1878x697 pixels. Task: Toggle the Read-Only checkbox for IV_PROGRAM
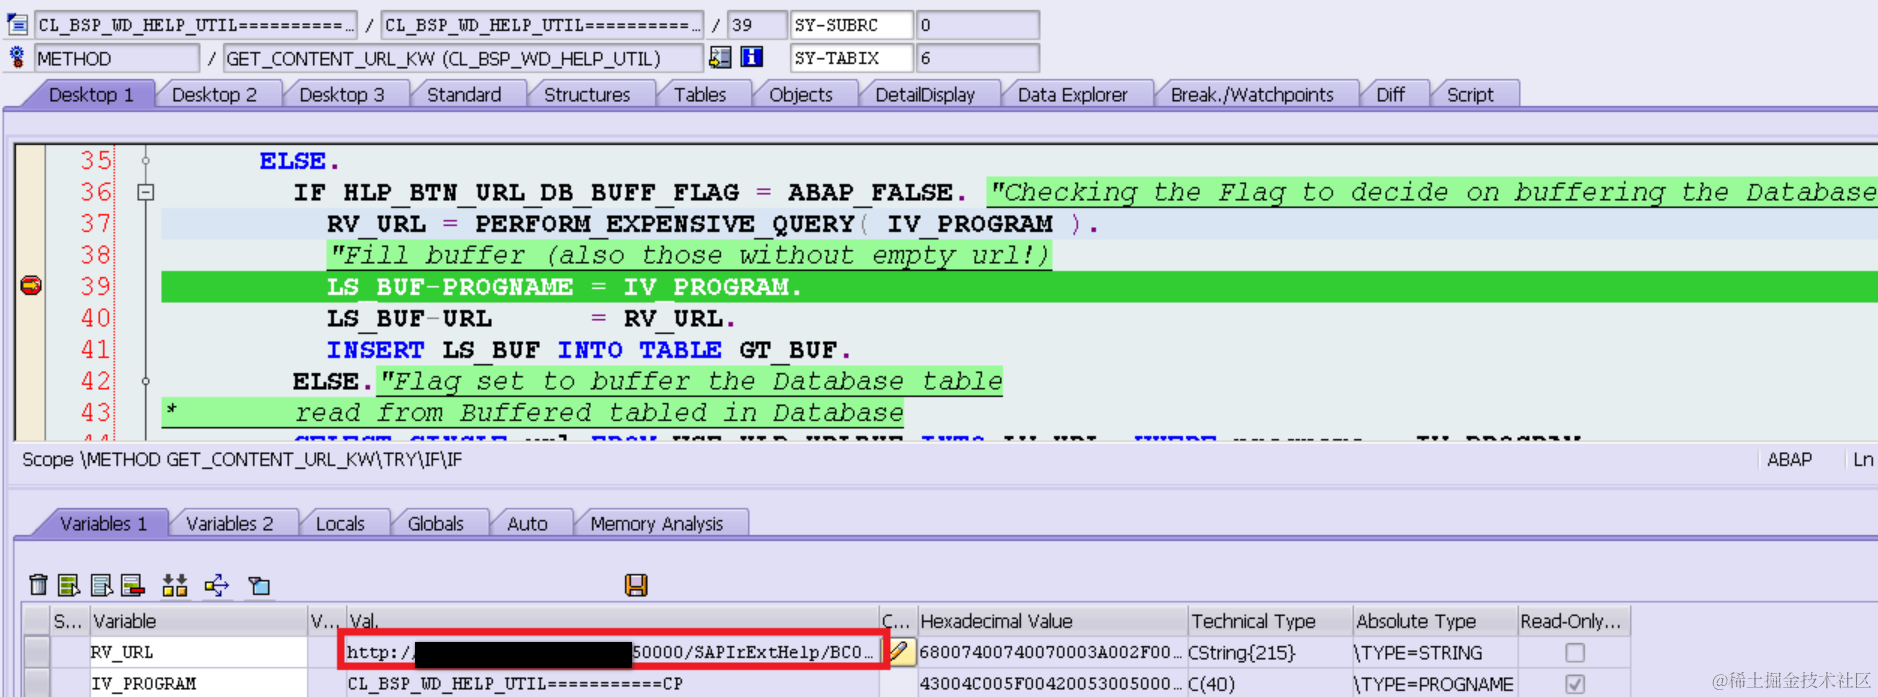pyautogui.click(x=1575, y=684)
